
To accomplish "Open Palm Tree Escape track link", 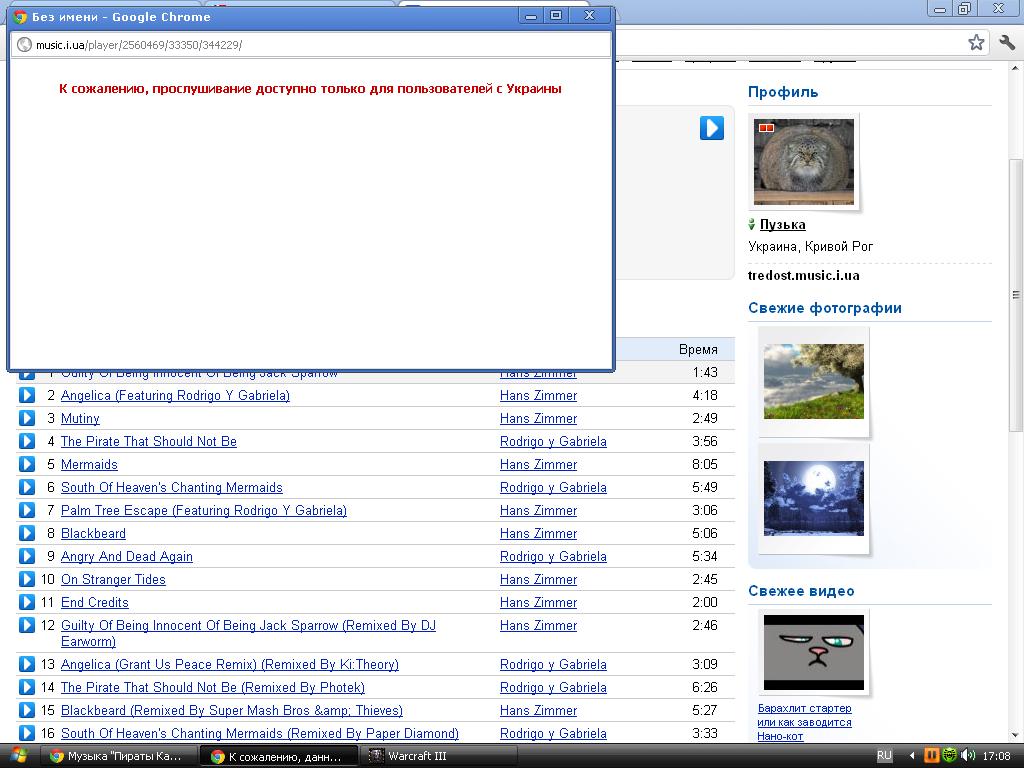I will point(204,510).
